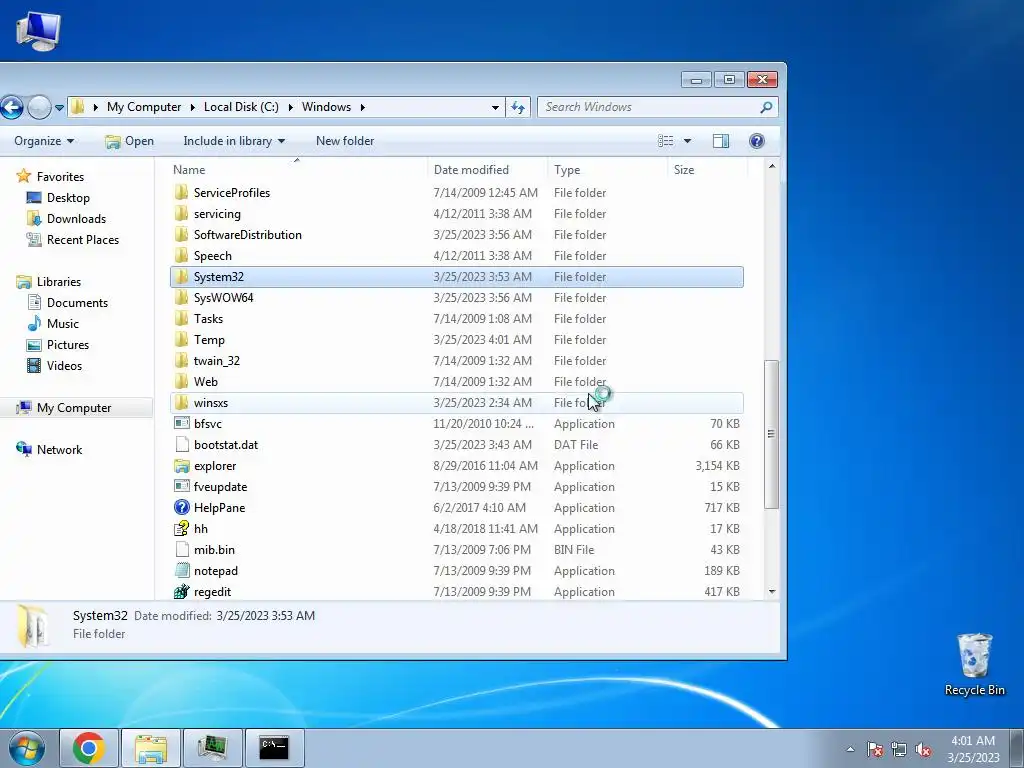The image size is (1024, 768).
Task: Select the Temp folder icon
Action: 182,340
